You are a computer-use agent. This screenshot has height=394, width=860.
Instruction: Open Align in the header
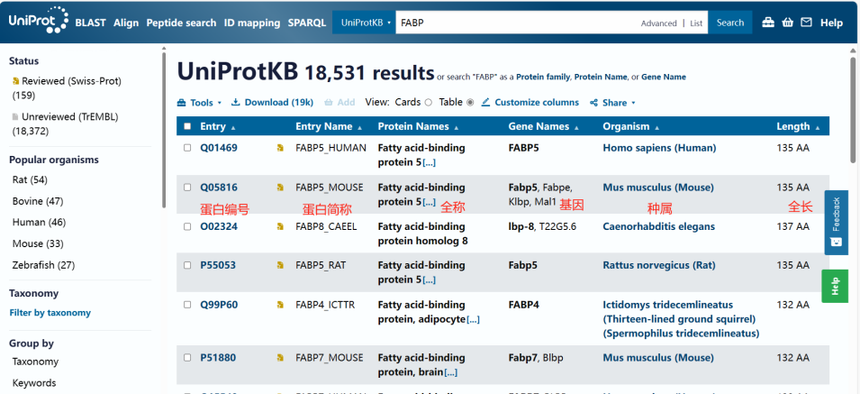coord(126,23)
